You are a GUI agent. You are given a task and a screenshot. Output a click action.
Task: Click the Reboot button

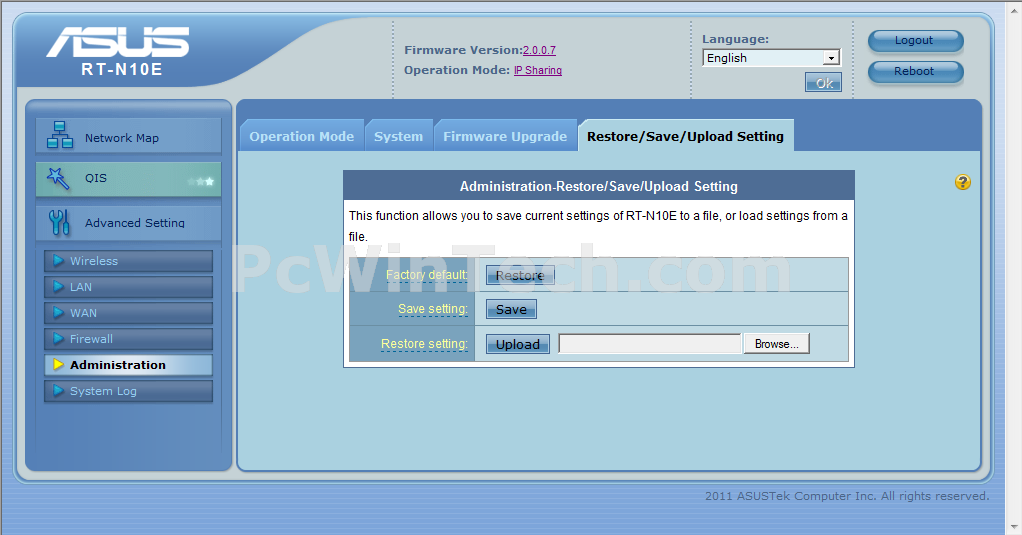click(x=915, y=71)
